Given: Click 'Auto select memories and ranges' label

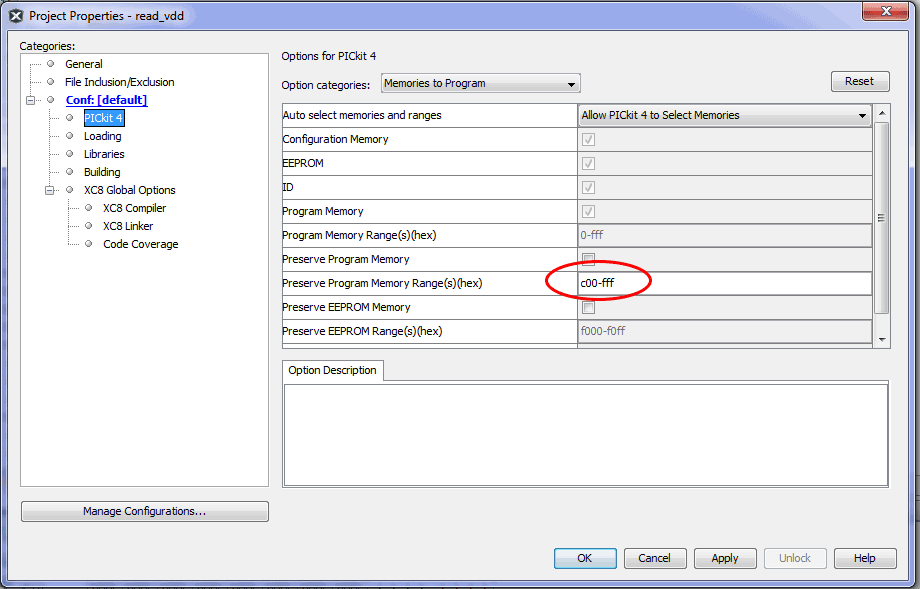Looking at the screenshot, I should coord(362,116).
